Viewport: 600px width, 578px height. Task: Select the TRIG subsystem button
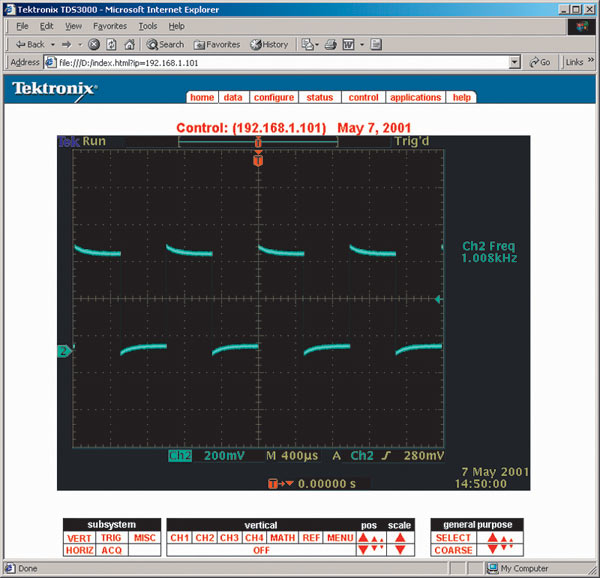pyautogui.click(x=111, y=538)
